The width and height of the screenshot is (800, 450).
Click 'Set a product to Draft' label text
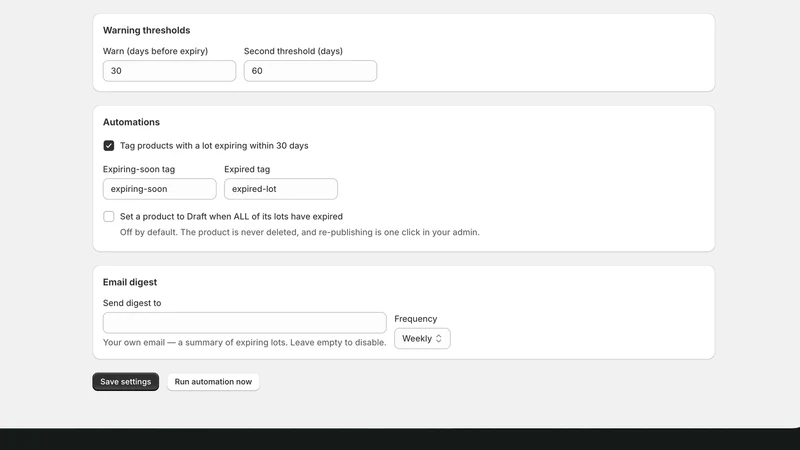[231, 216]
